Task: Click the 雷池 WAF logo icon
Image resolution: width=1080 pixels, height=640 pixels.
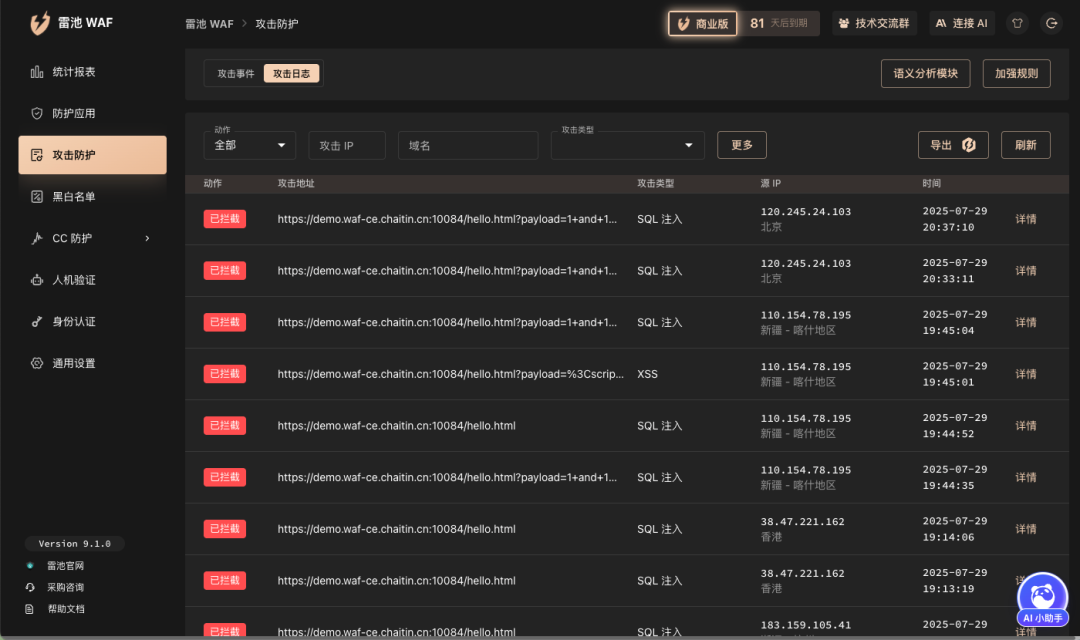Action: pos(40,23)
